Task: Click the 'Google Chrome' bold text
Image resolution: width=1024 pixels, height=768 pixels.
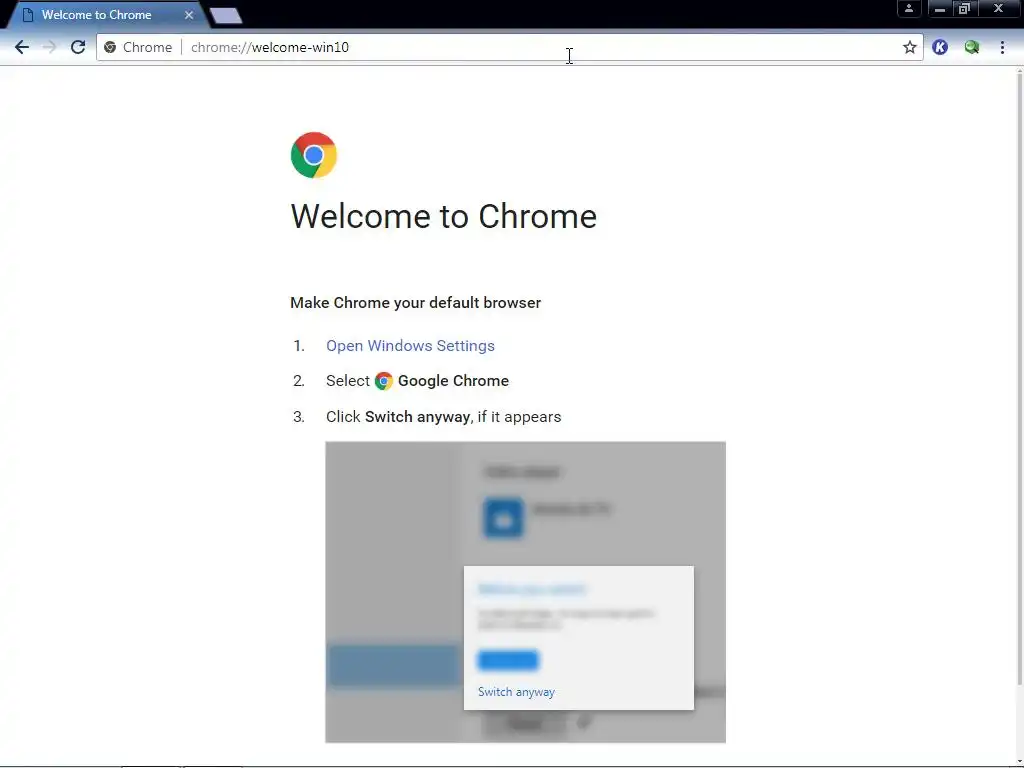Action: (x=453, y=381)
